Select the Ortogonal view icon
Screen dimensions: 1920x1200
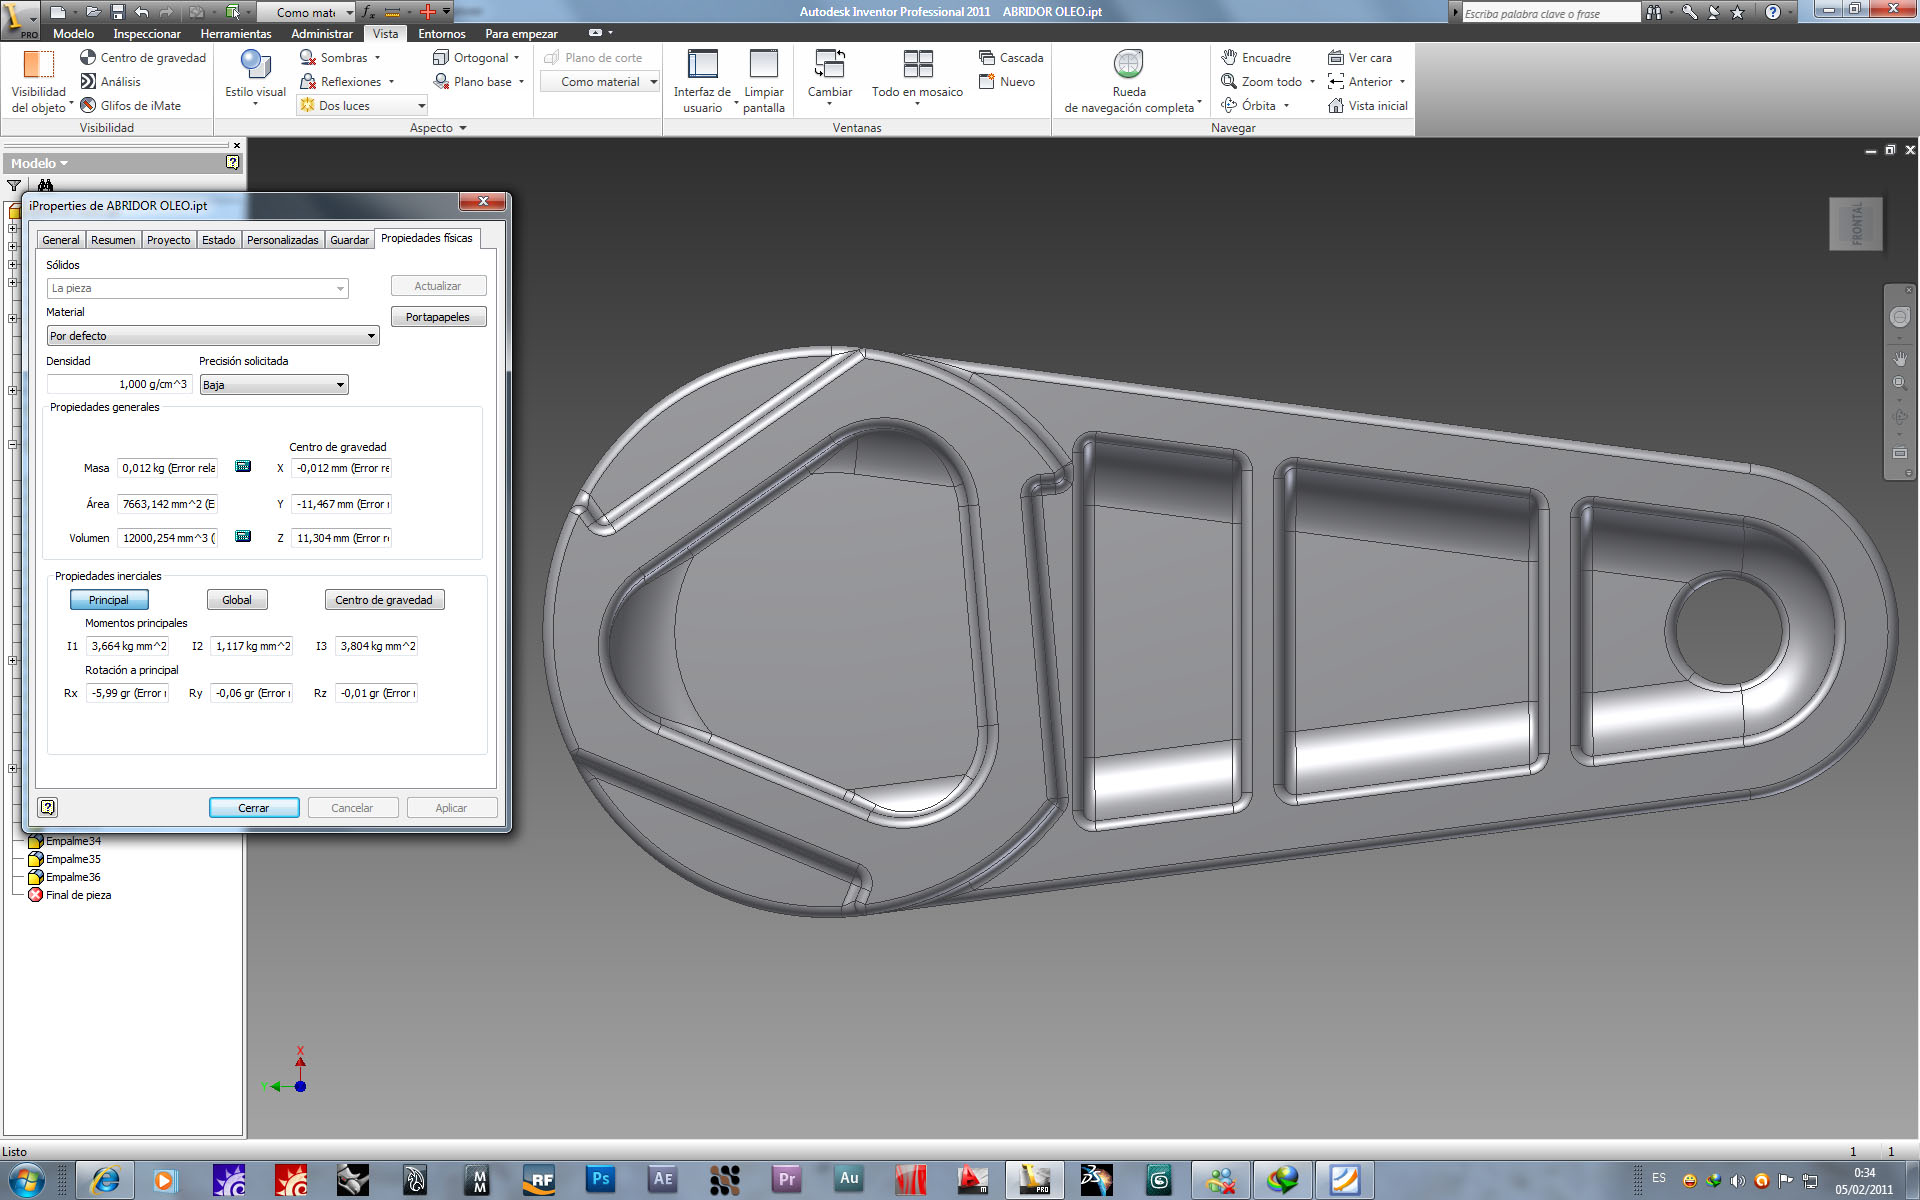(x=441, y=58)
